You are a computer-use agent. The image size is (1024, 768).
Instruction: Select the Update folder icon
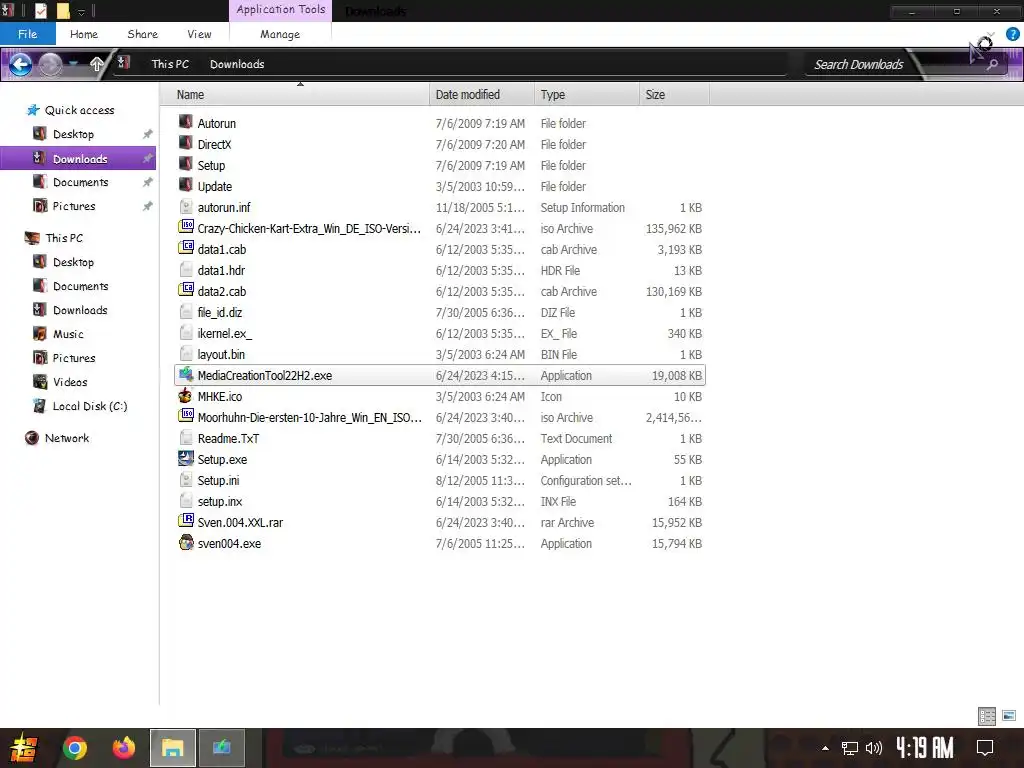click(x=185, y=185)
